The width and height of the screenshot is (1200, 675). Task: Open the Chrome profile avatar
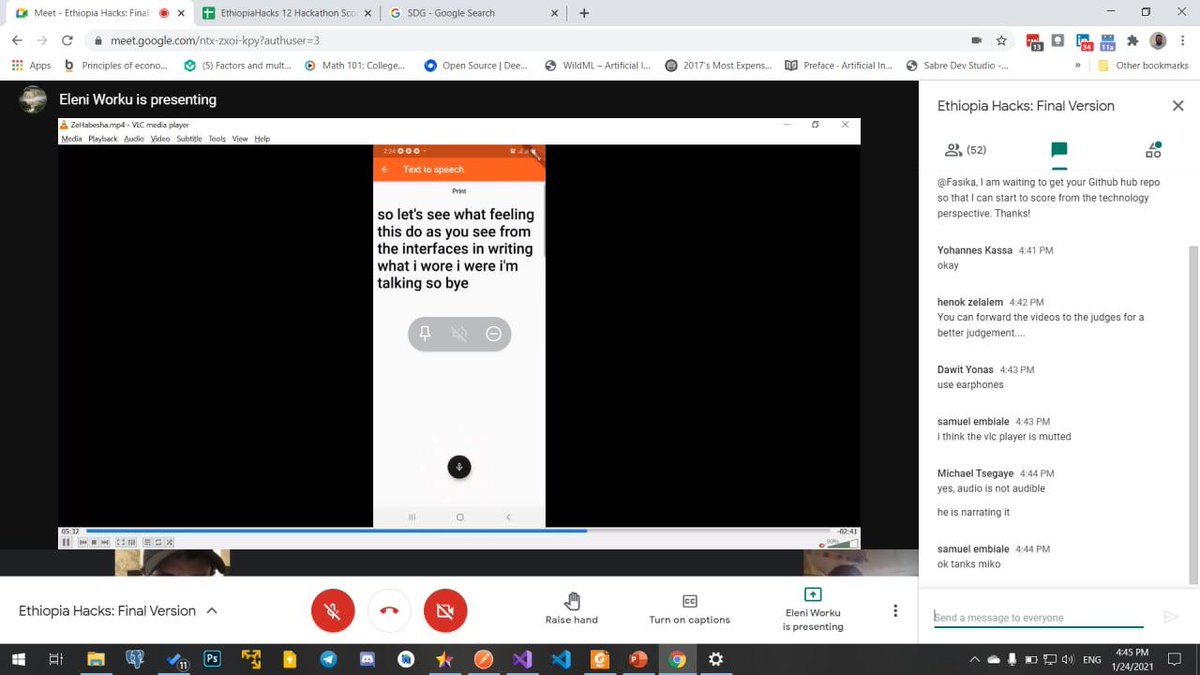pyautogui.click(x=1158, y=41)
